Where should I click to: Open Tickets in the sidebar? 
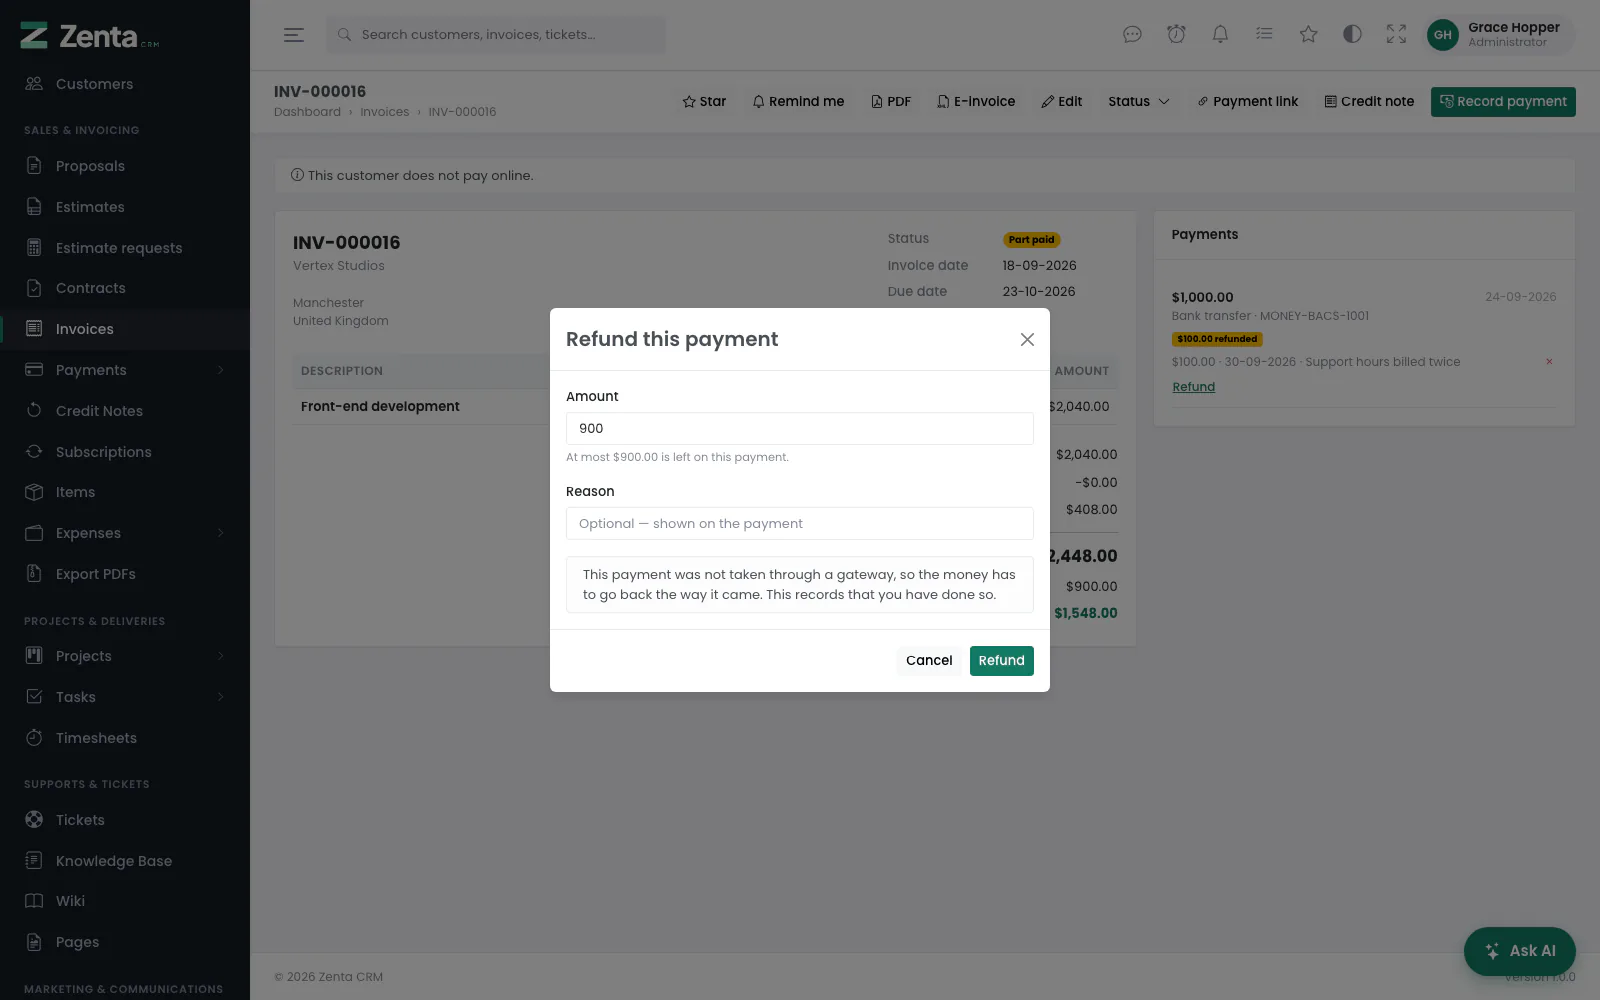tap(125, 820)
